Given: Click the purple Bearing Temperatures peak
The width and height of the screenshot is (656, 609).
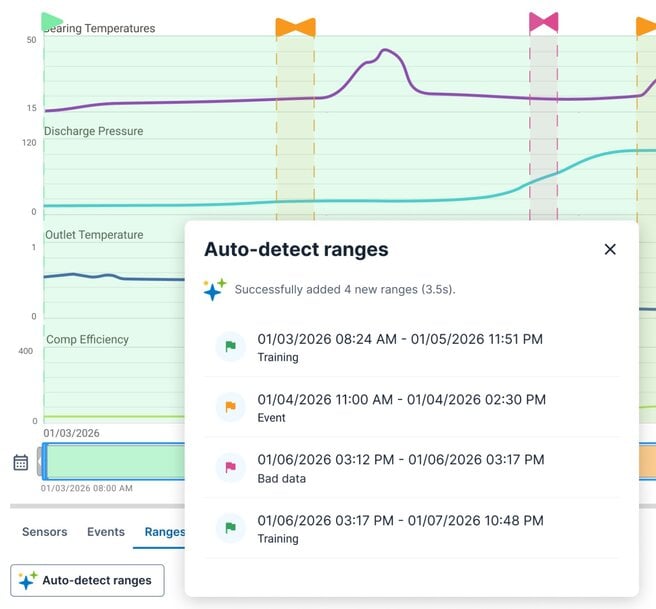Looking at the screenshot, I should tap(386, 50).
